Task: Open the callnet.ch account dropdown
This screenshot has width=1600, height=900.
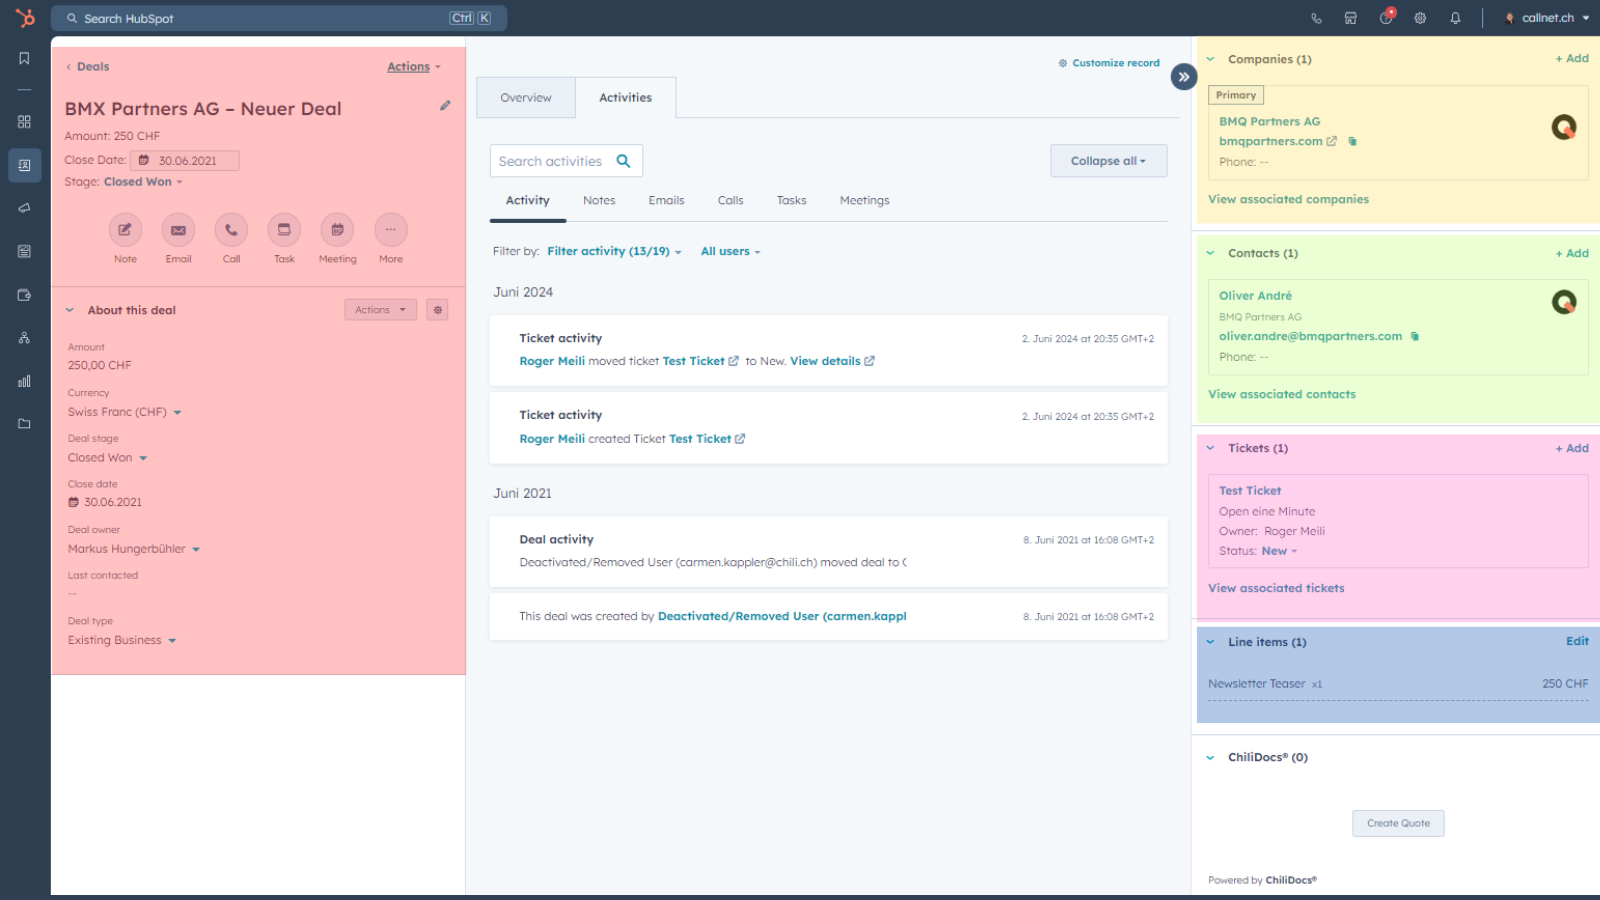Action: pos(1547,18)
